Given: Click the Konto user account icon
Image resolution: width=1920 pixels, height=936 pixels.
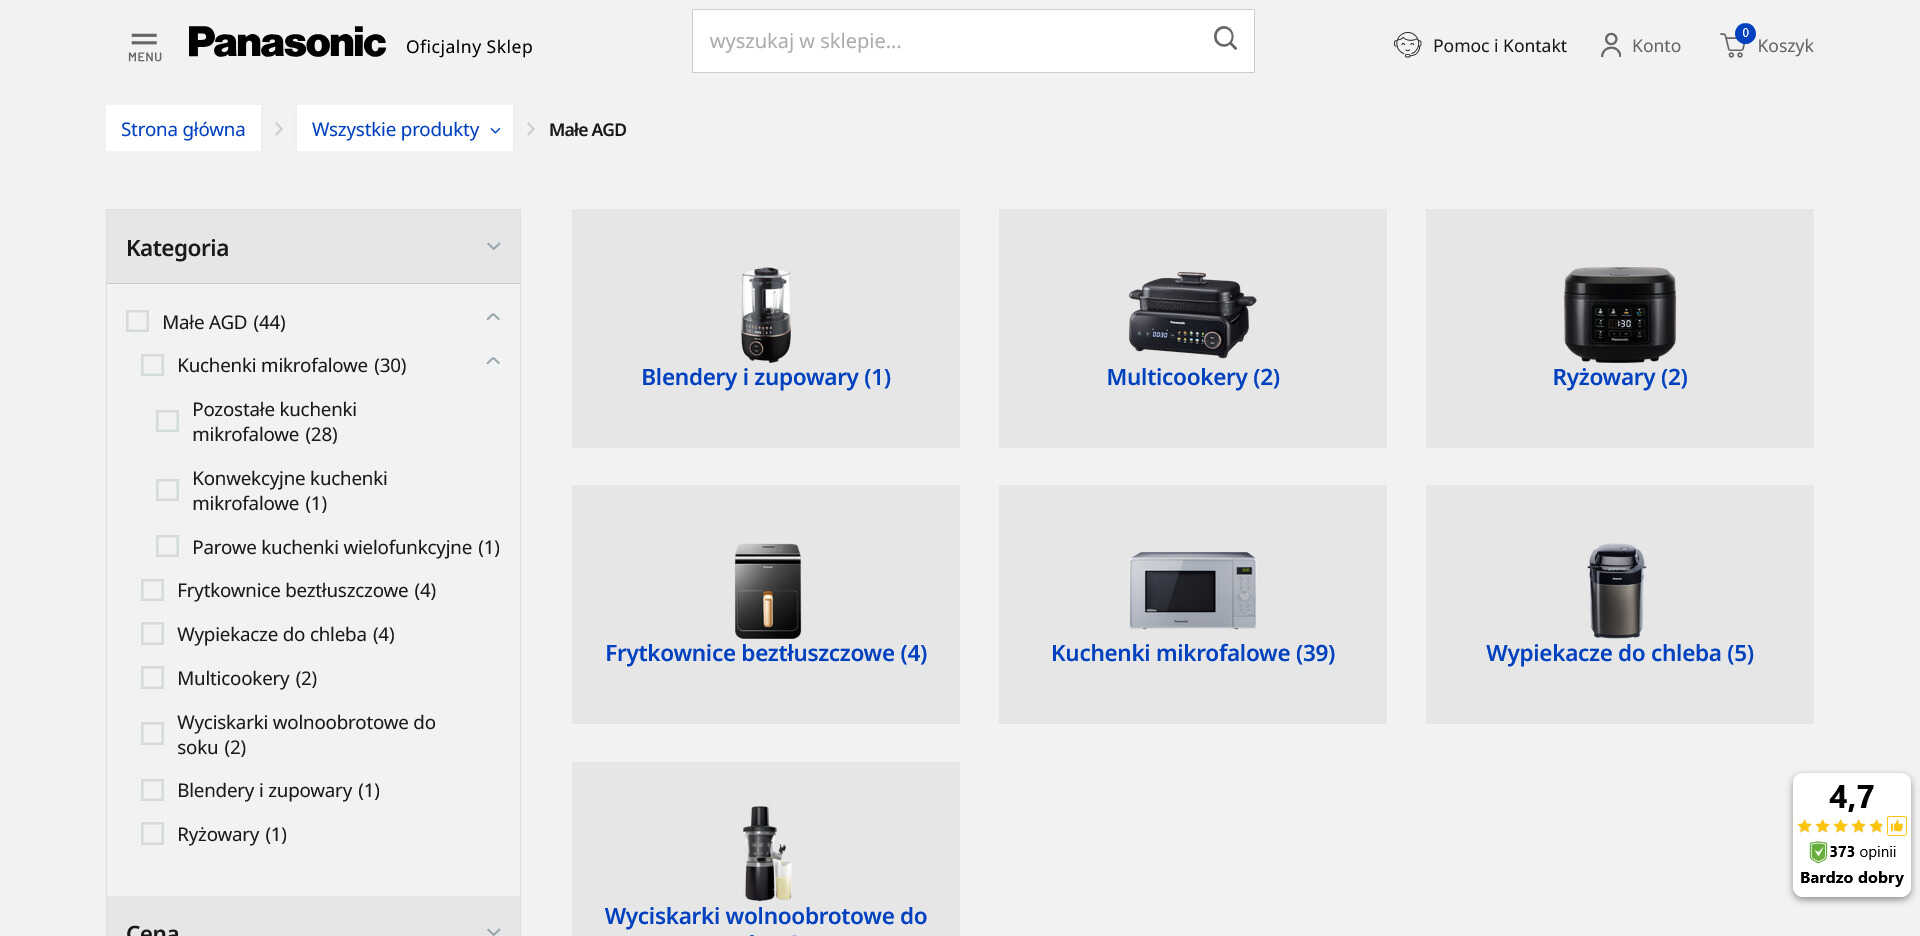Looking at the screenshot, I should coord(1610,45).
